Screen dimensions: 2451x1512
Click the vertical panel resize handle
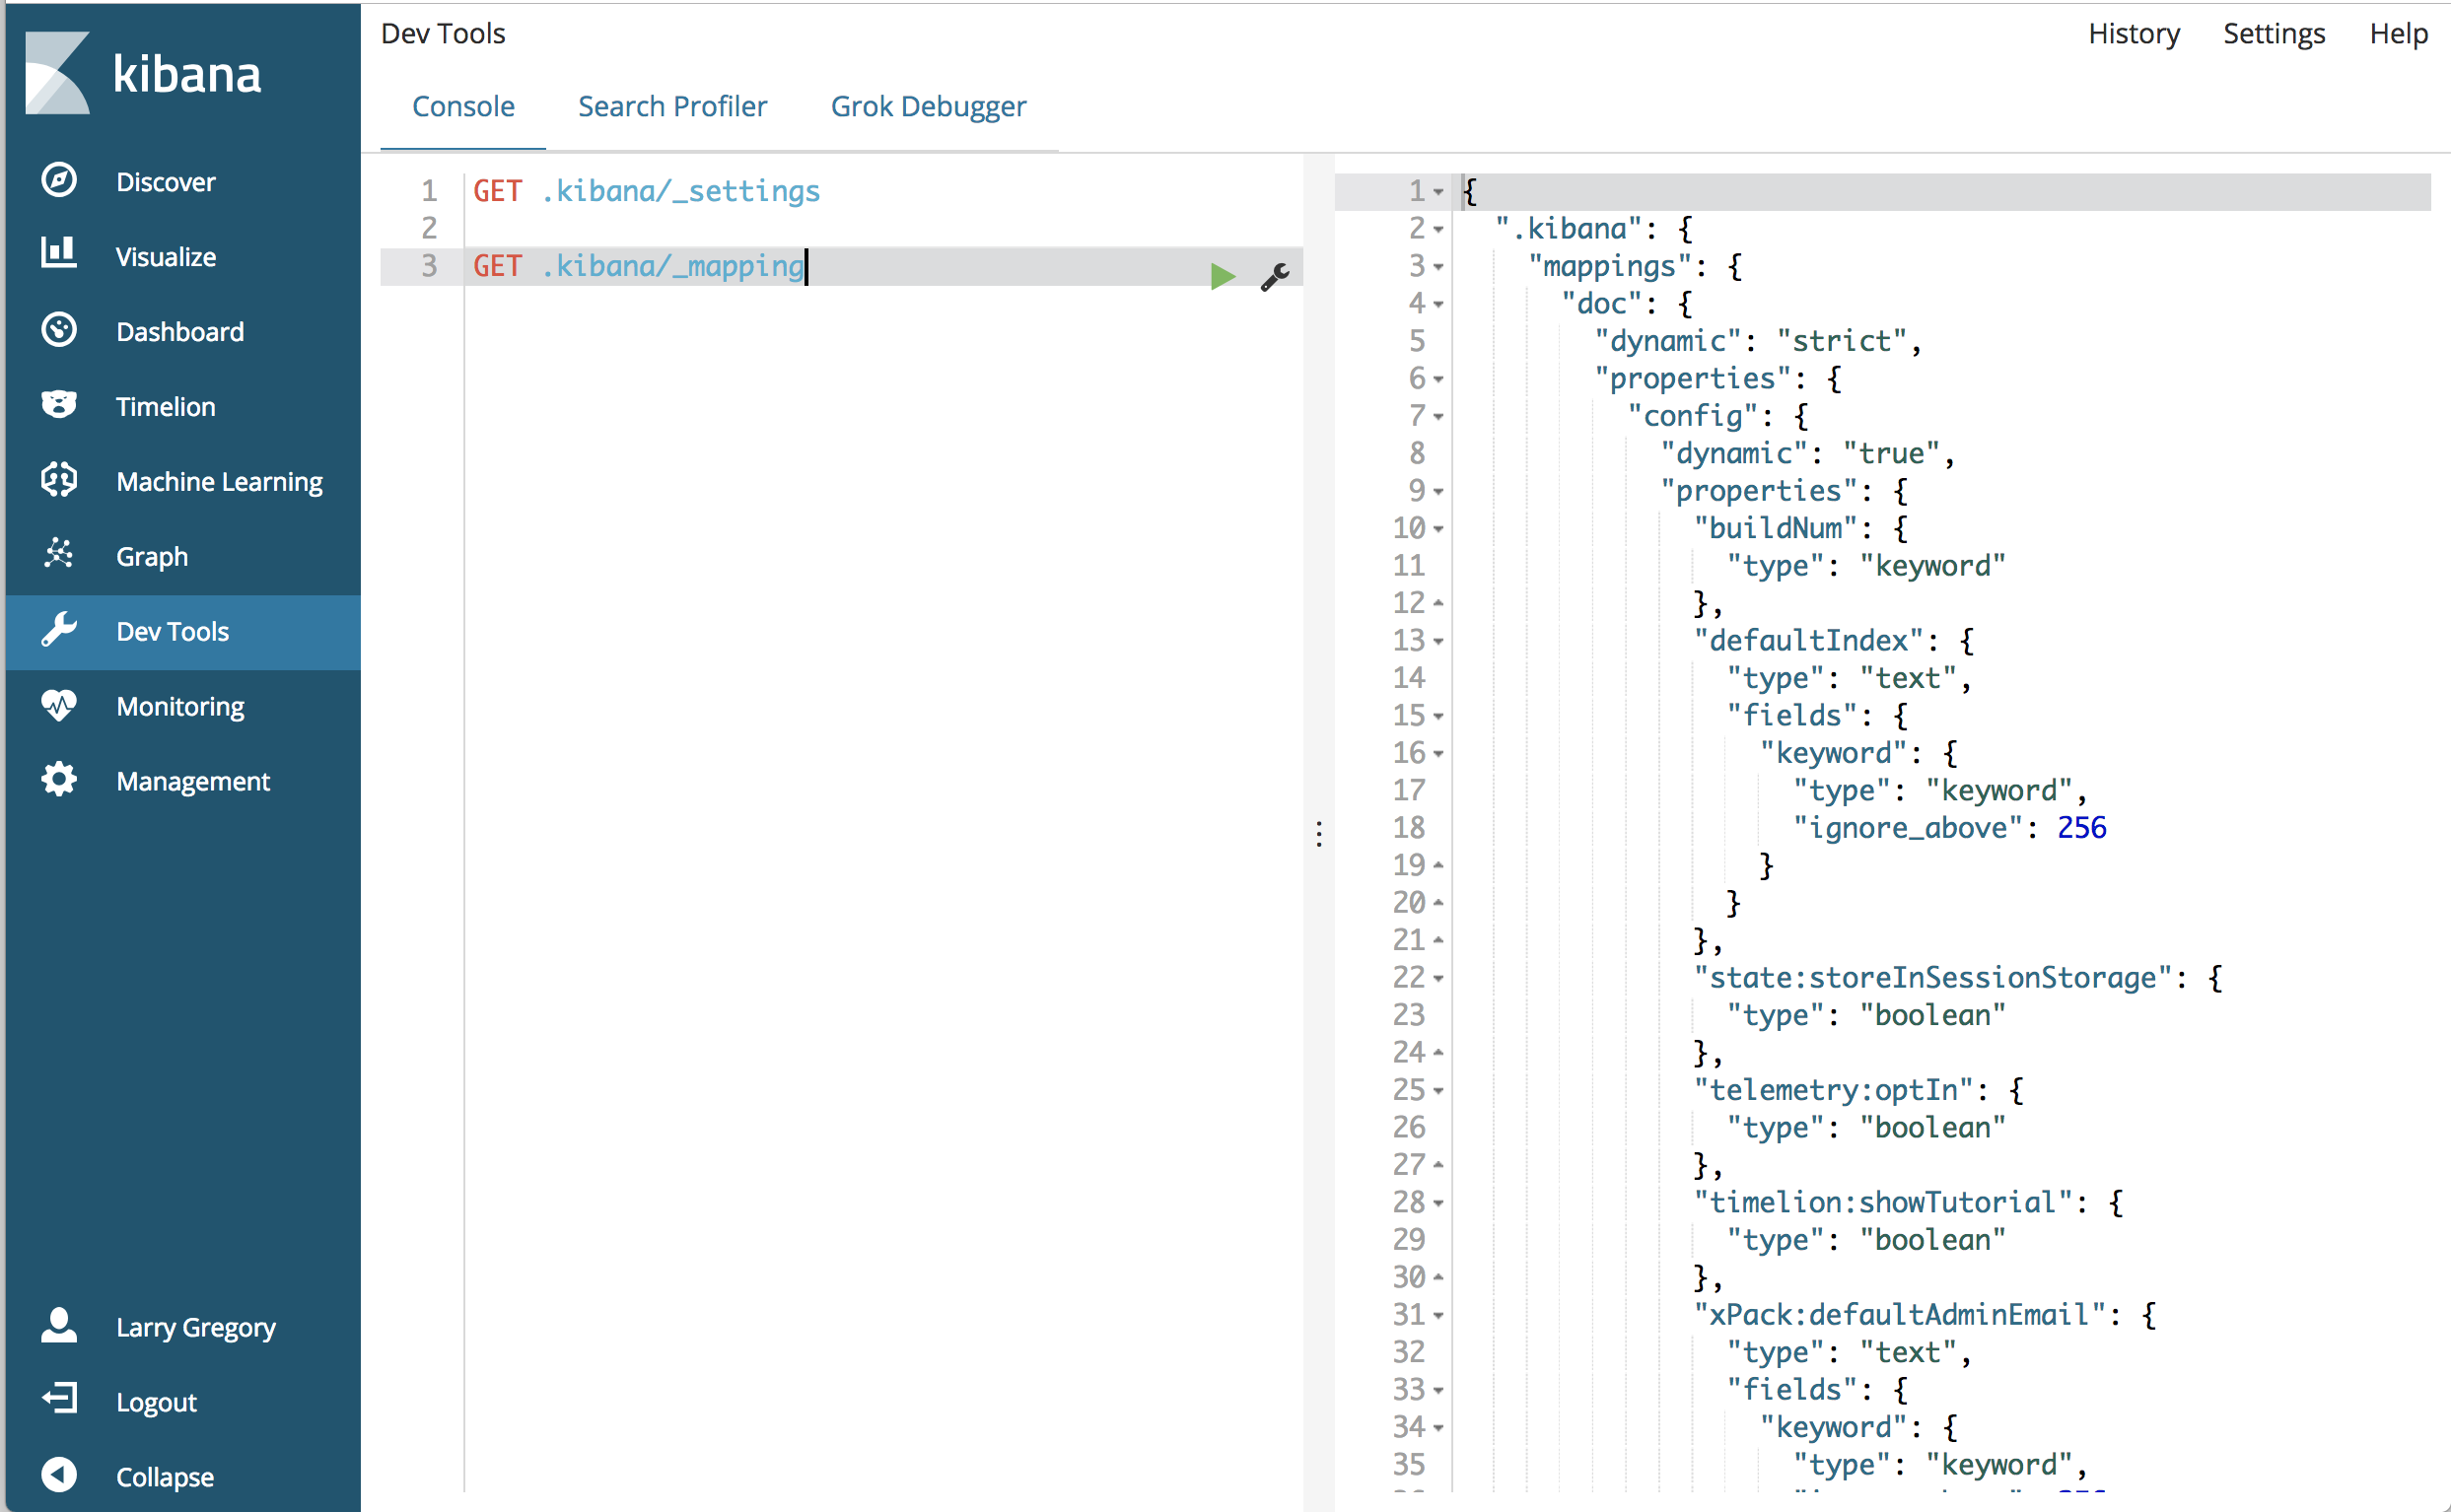pos(1319,833)
